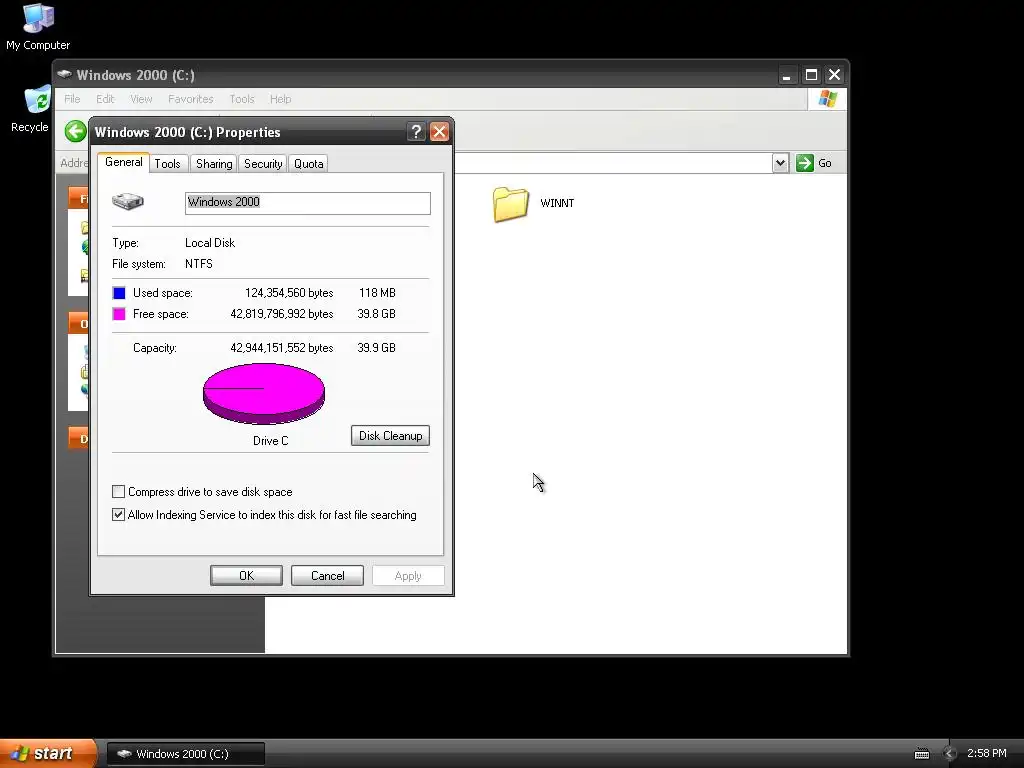Click the 42,819,796,992 bytes free value

coord(281,314)
